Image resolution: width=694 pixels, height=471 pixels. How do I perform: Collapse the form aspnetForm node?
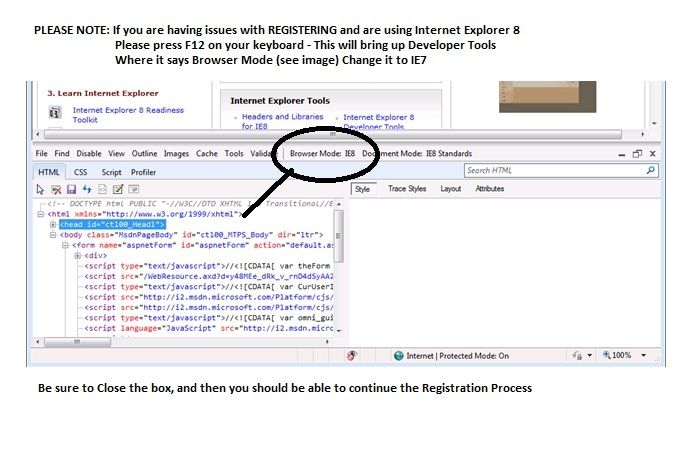click(65, 245)
